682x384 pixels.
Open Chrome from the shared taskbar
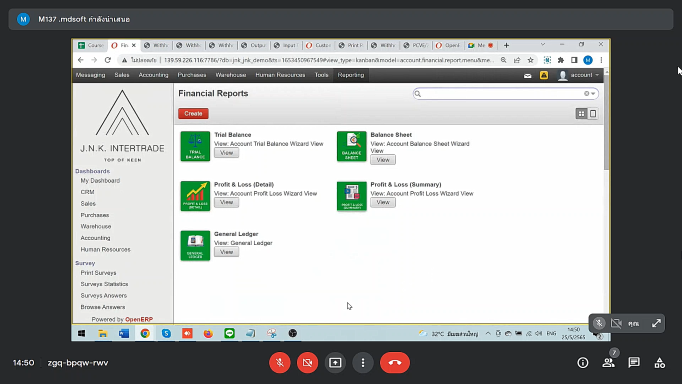click(145, 334)
